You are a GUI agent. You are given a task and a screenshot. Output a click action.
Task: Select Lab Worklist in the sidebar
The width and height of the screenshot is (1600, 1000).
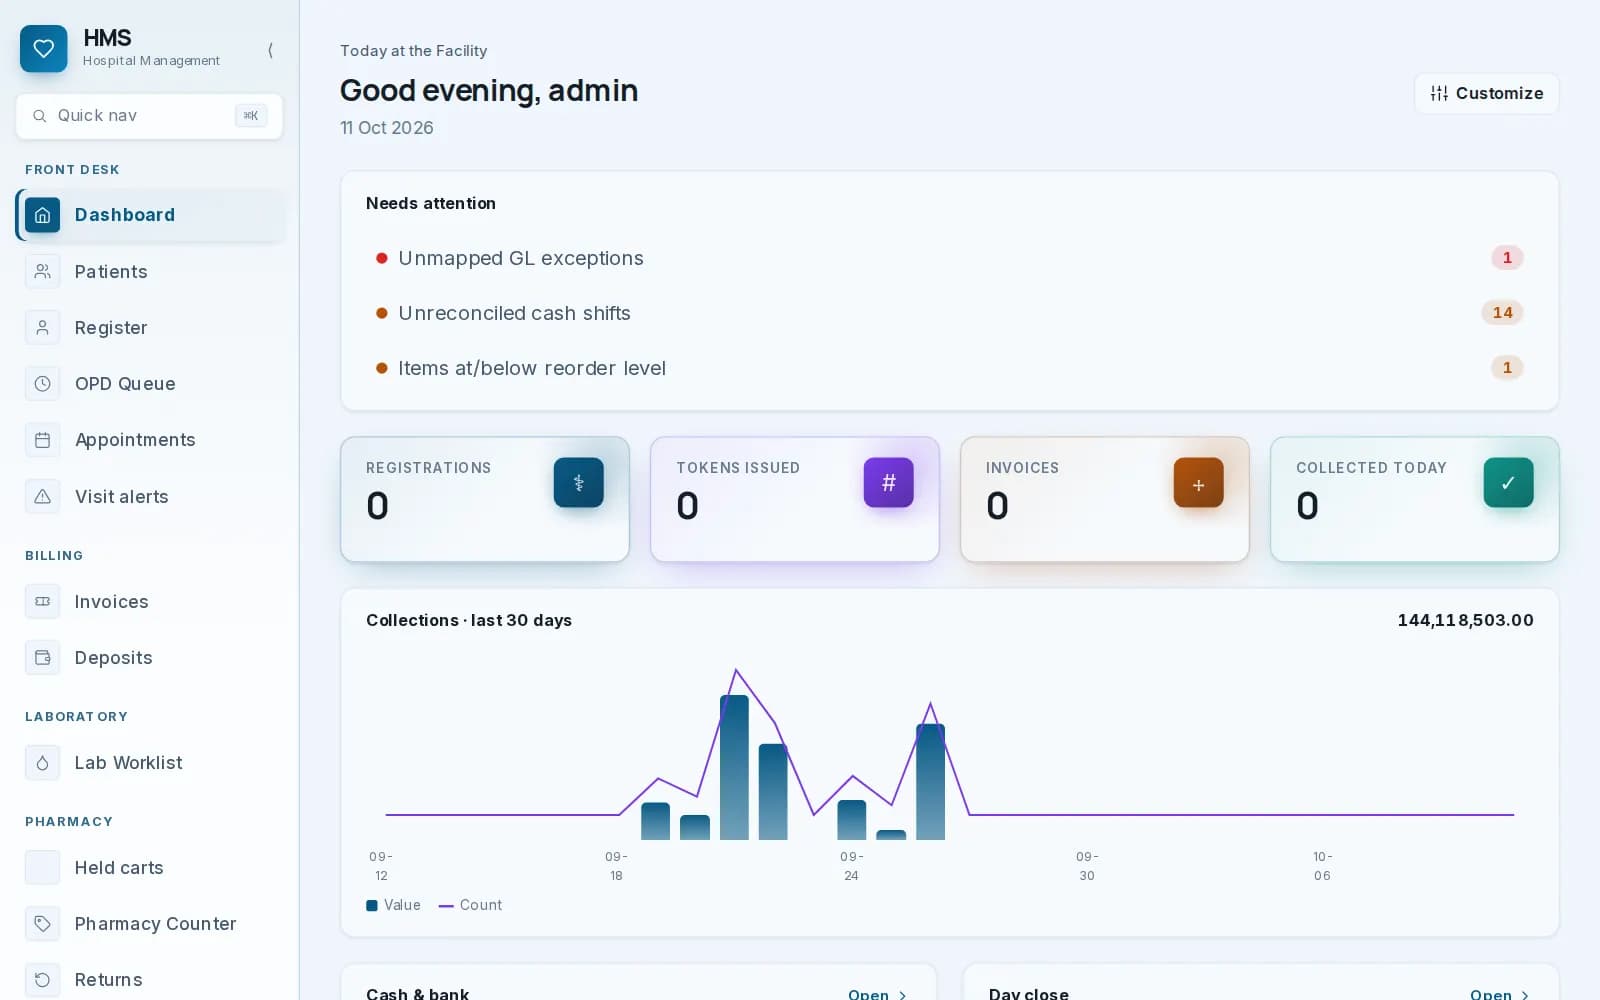click(151, 762)
